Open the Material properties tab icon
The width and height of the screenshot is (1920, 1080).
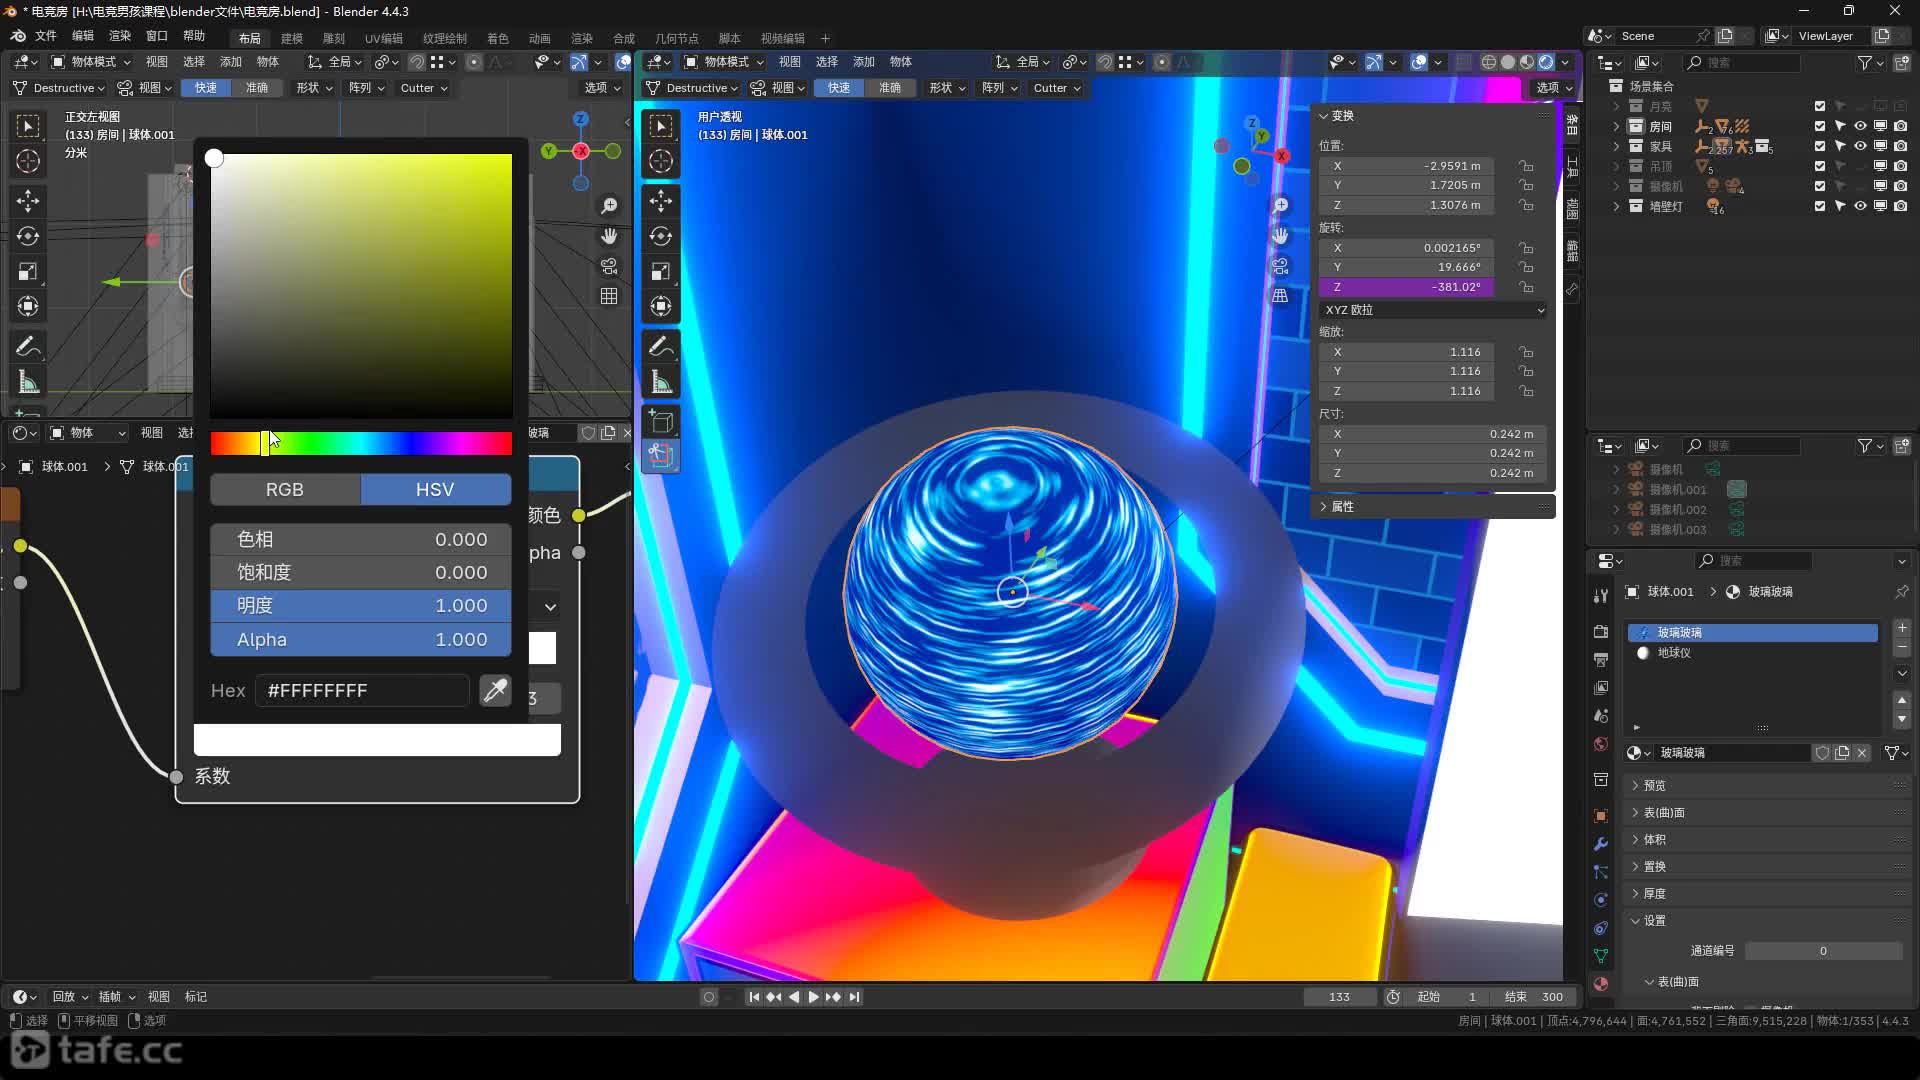point(1601,984)
